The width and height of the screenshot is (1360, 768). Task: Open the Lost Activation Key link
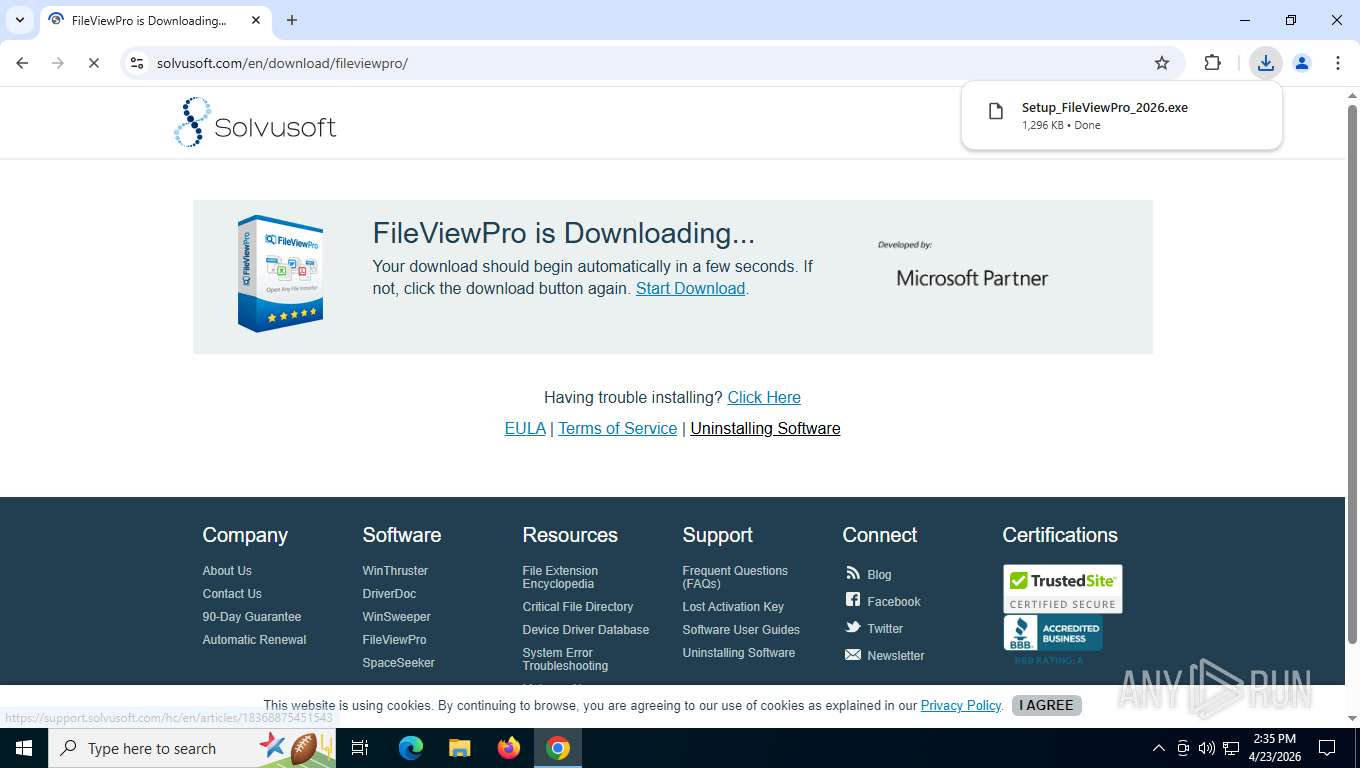pos(733,607)
